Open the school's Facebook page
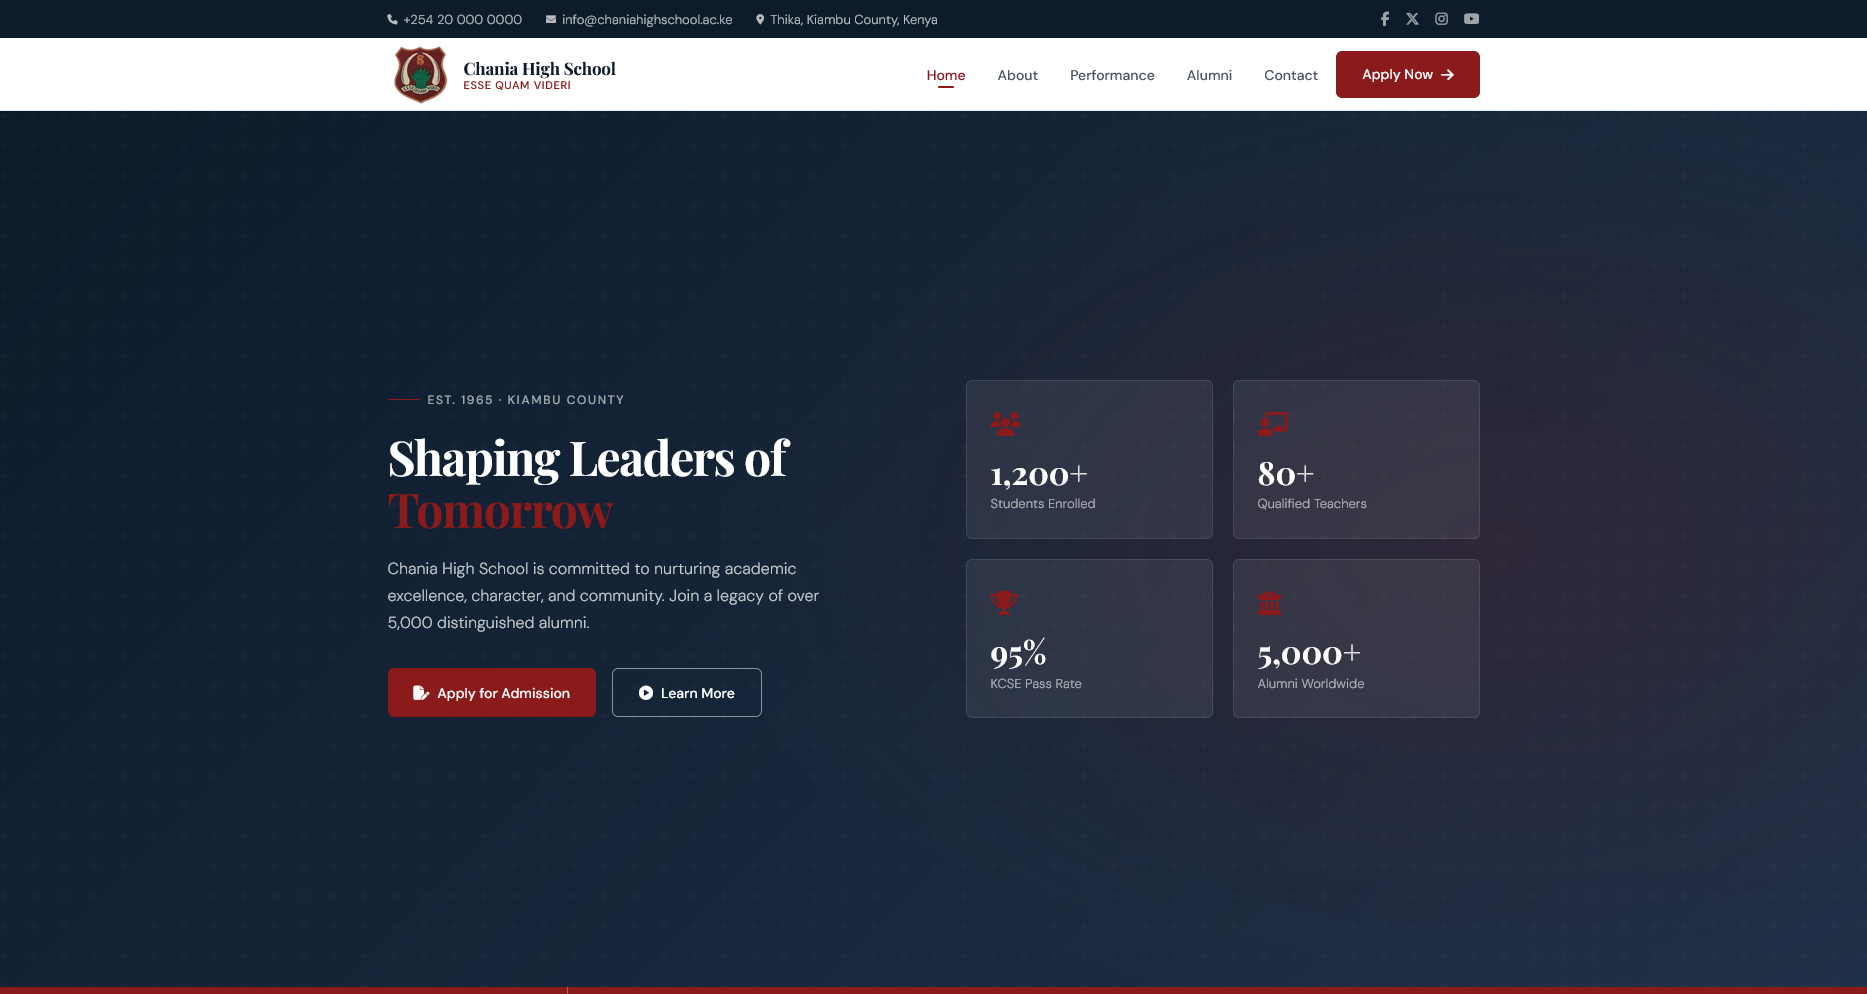Screen dimensions: 1867x994 1384,18
